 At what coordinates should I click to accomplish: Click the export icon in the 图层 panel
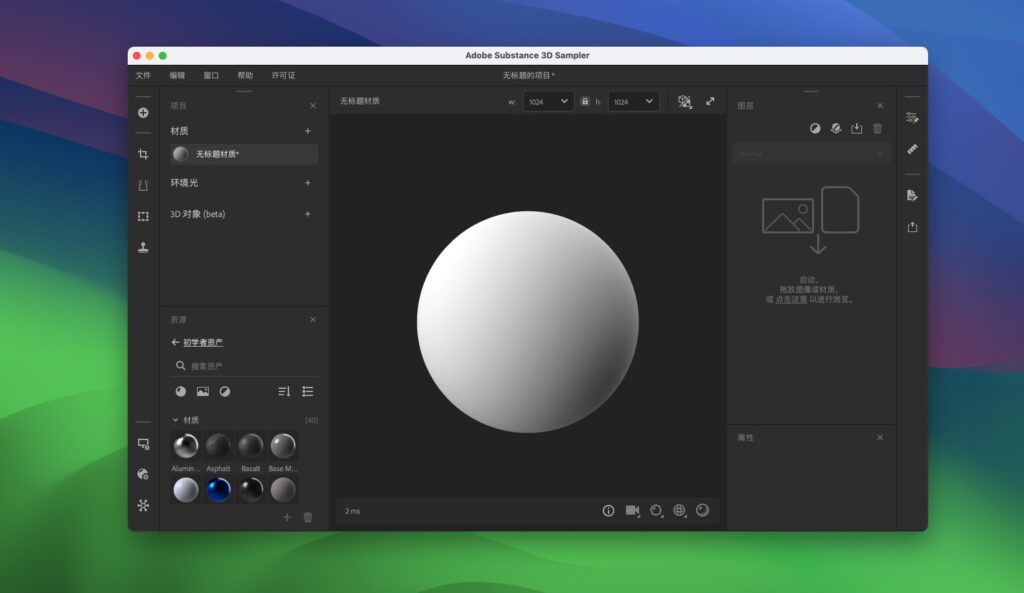point(857,129)
